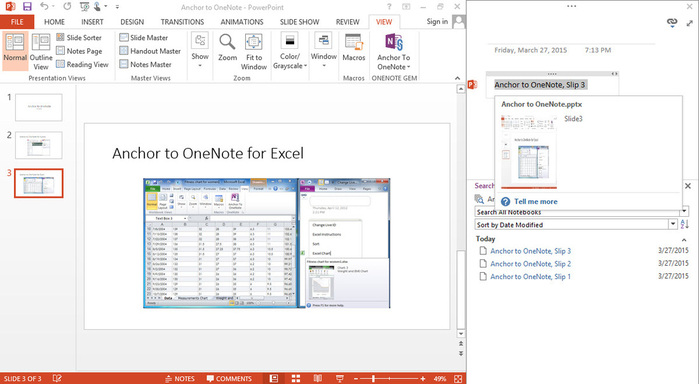The width and height of the screenshot is (699, 384).
Task: Open Ribbon Display Options
Action: pos(406,7)
